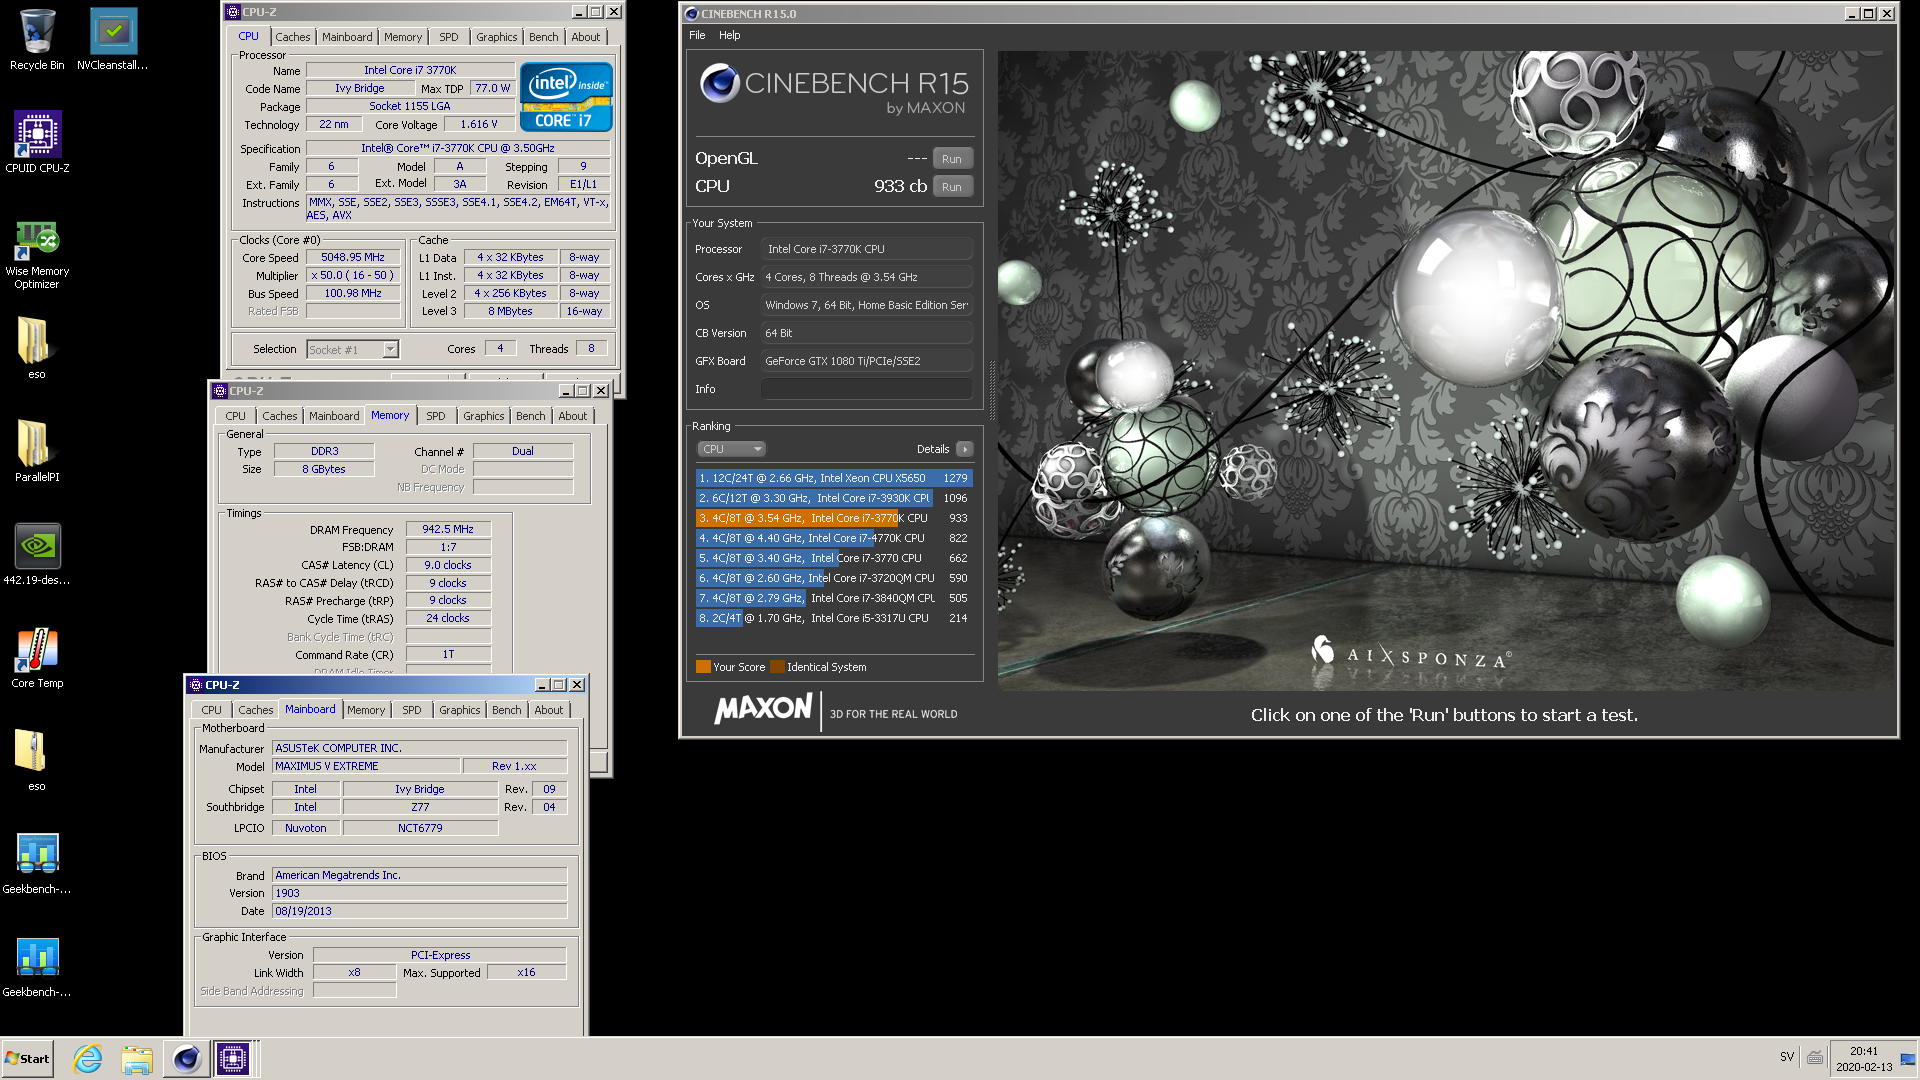Select ranking row i7-3930K 1096

tap(834, 498)
